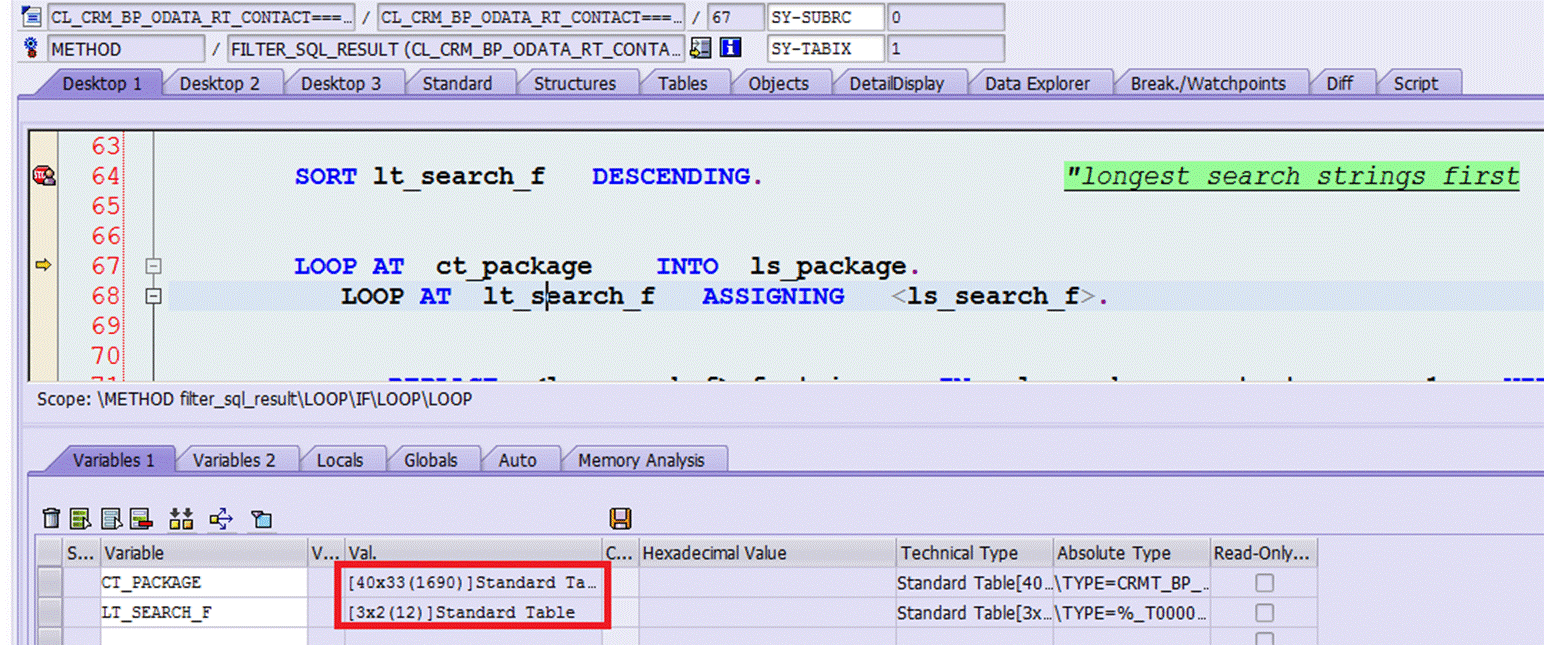Click the Technical Type column header
Viewport: 1544px width, 645px height.
point(975,553)
